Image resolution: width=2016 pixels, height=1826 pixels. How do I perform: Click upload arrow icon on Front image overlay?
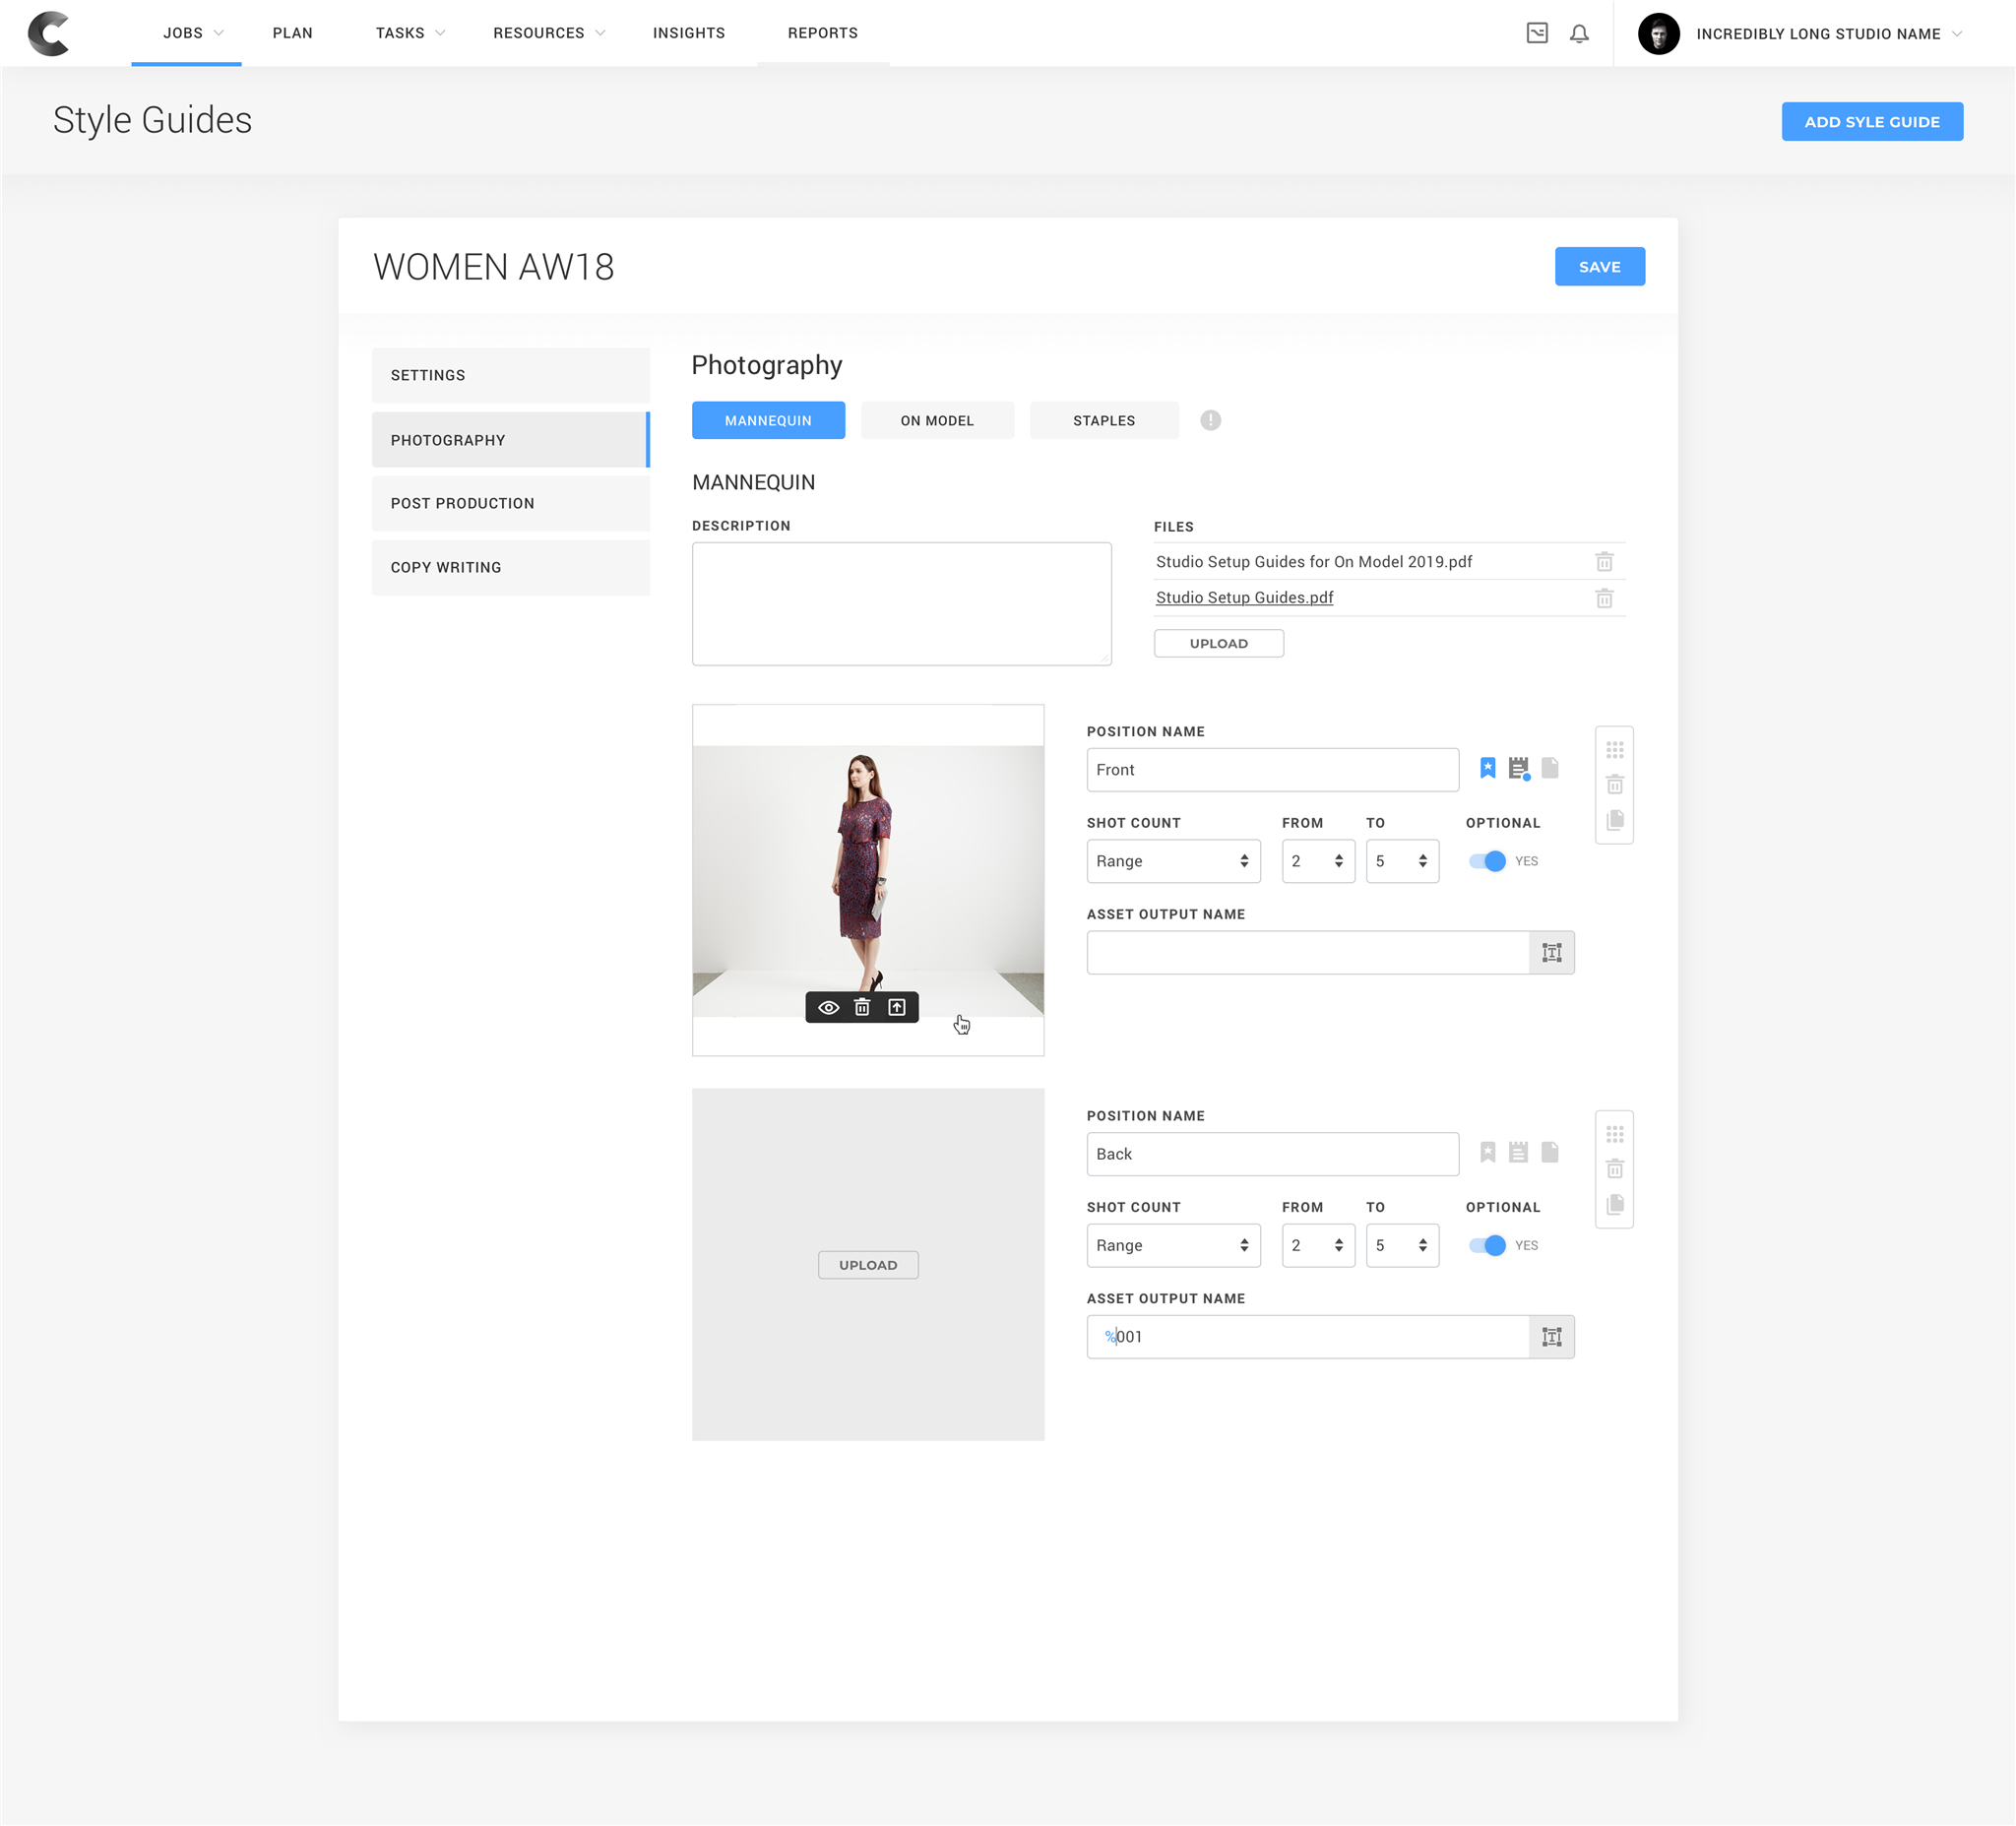(897, 1007)
